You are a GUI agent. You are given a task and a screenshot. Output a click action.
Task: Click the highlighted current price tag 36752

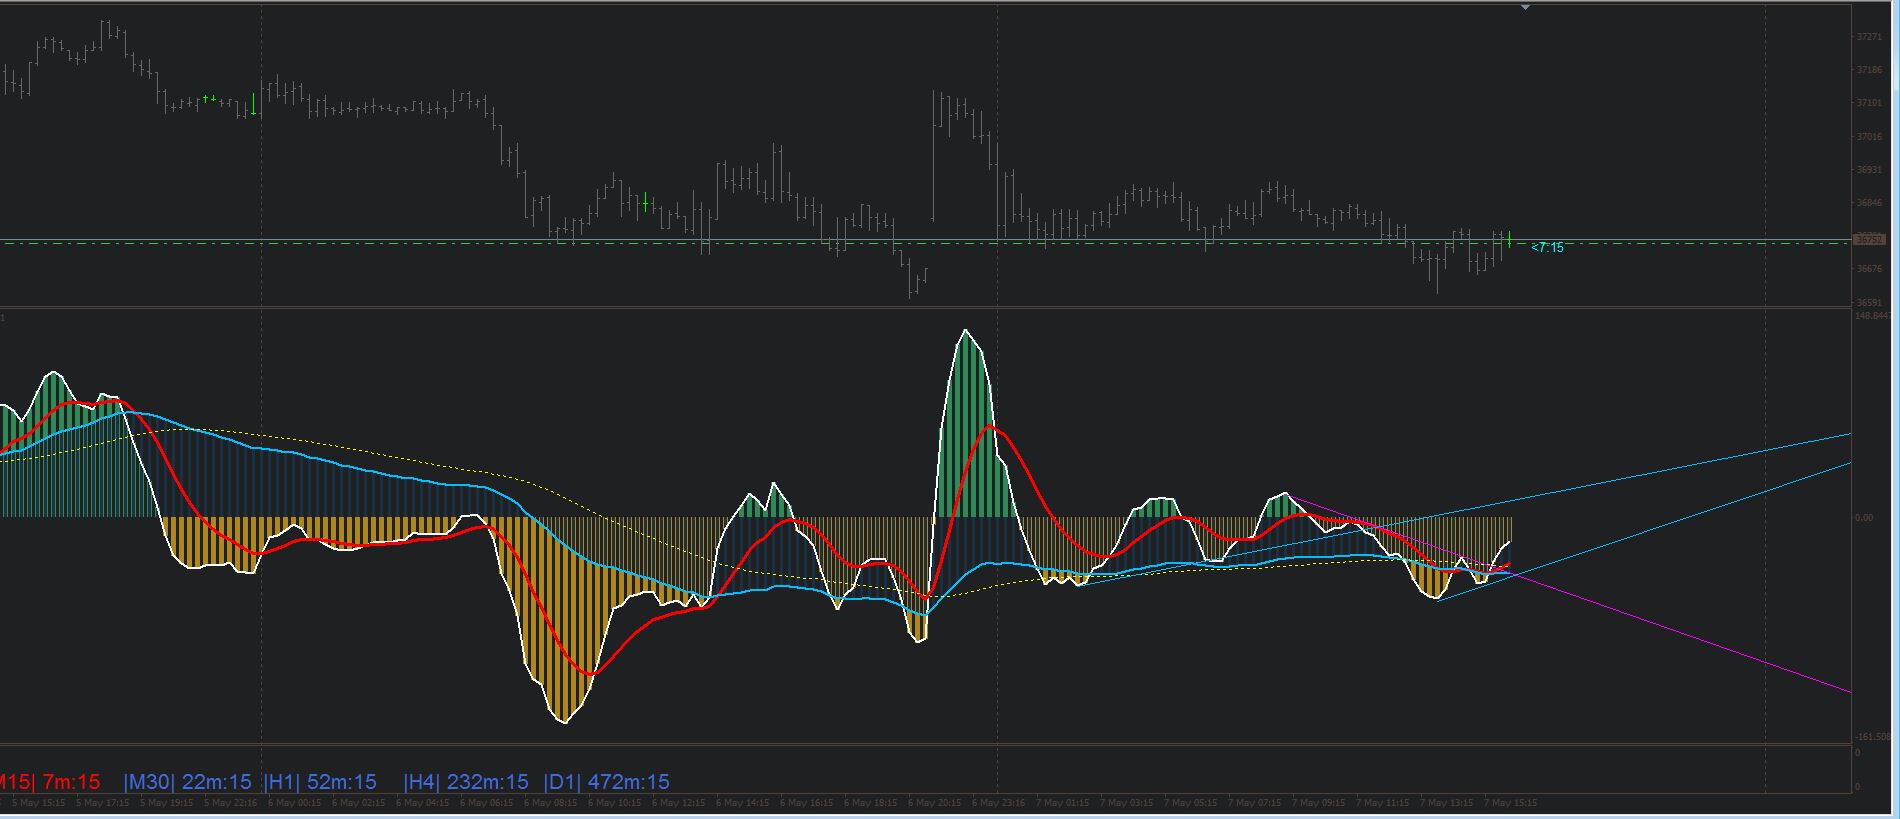tap(1869, 240)
